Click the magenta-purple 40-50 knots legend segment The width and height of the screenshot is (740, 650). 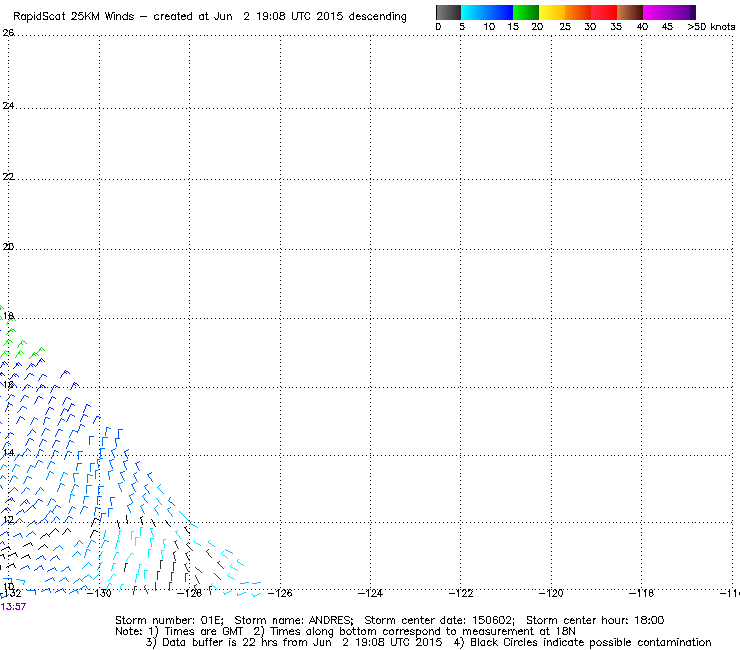click(669, 12)
